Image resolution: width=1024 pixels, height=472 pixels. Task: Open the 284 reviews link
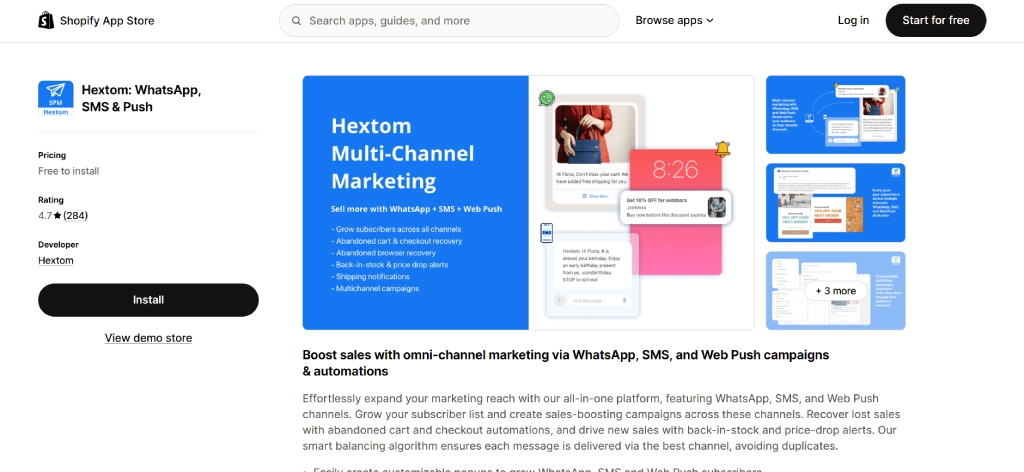pos(76,215)
